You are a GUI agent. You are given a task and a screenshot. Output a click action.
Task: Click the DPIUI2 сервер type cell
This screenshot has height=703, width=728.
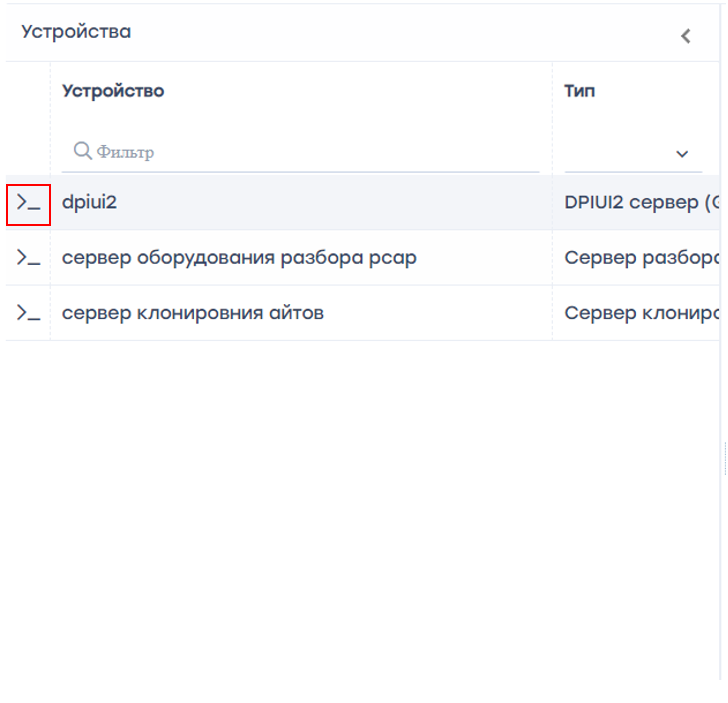tap(640, 203)
